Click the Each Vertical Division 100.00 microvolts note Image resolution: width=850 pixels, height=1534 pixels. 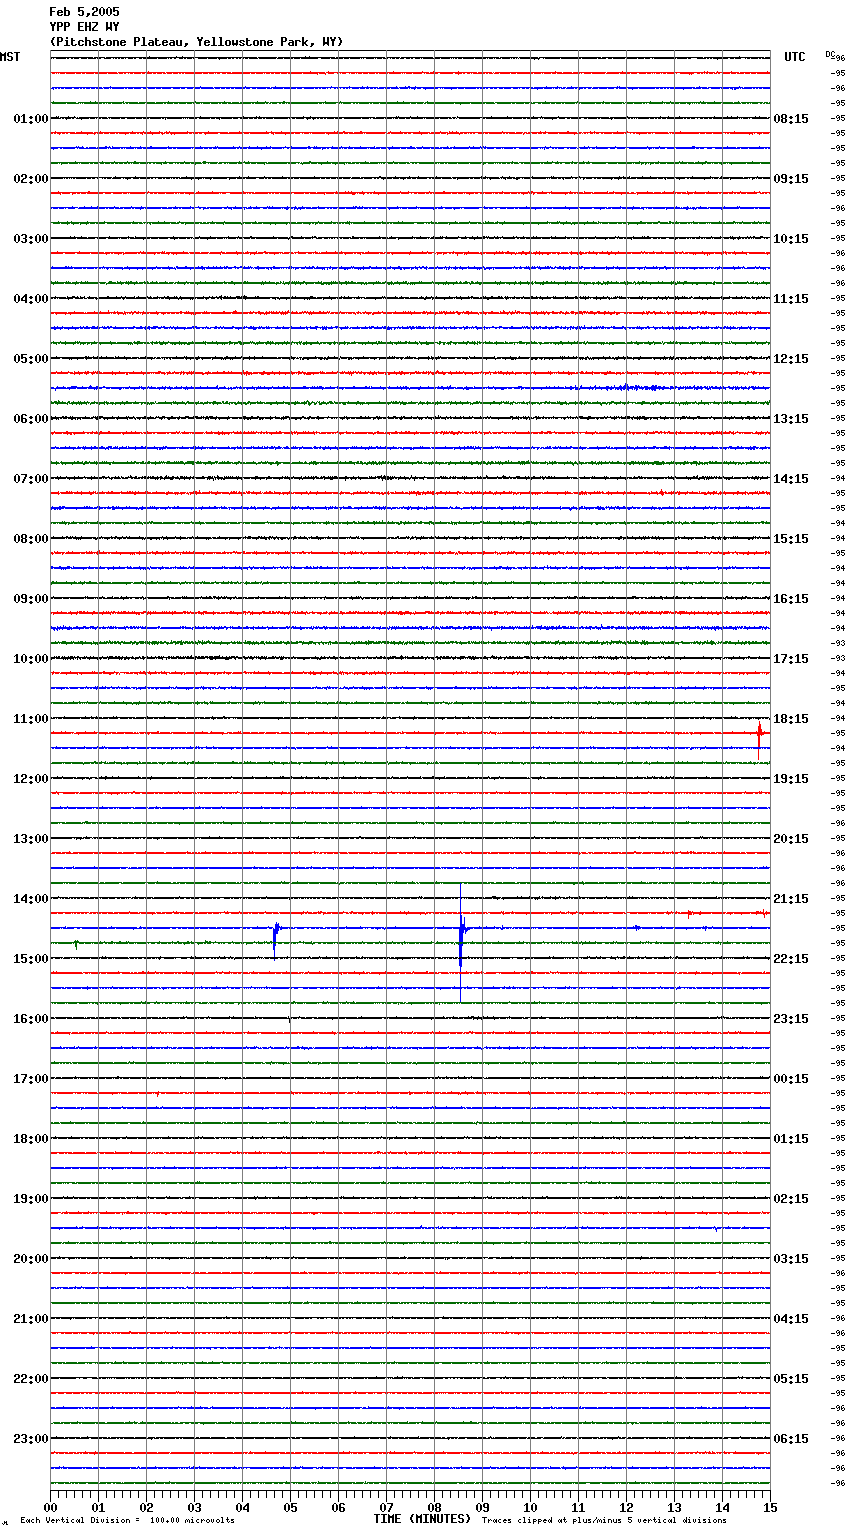click(x=127, y=1521)
